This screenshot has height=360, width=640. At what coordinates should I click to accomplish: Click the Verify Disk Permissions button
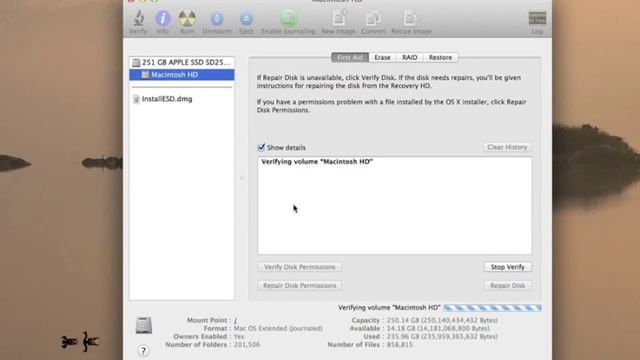point(300,267)
